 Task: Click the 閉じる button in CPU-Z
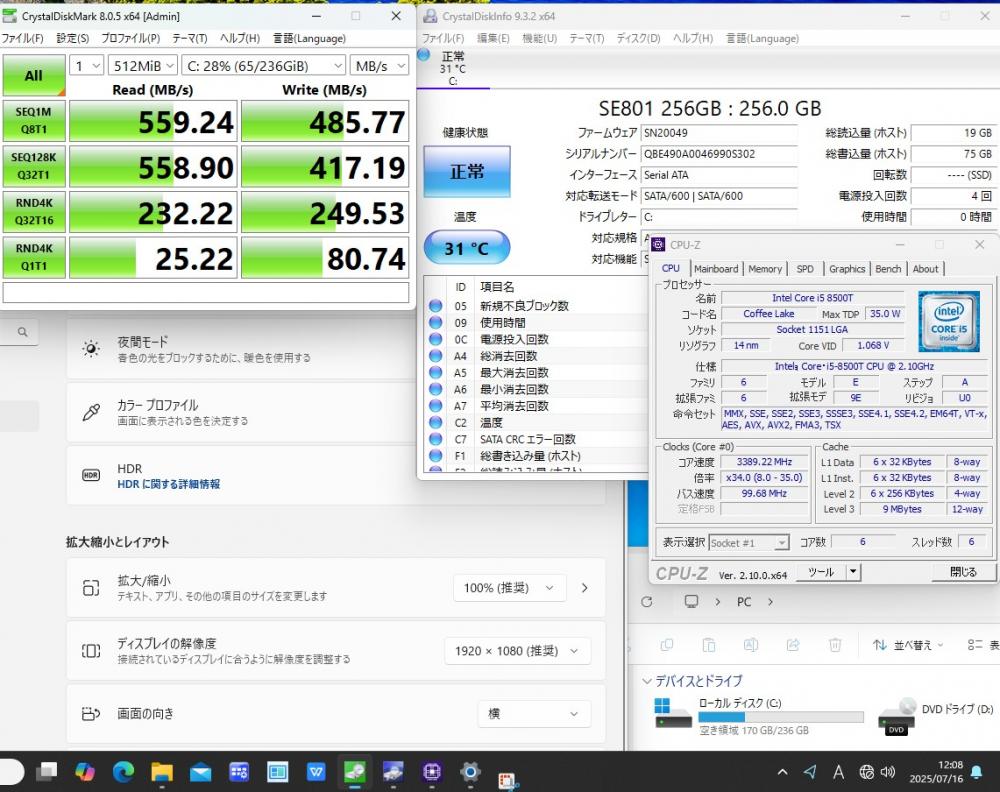[x=963, y=572]
